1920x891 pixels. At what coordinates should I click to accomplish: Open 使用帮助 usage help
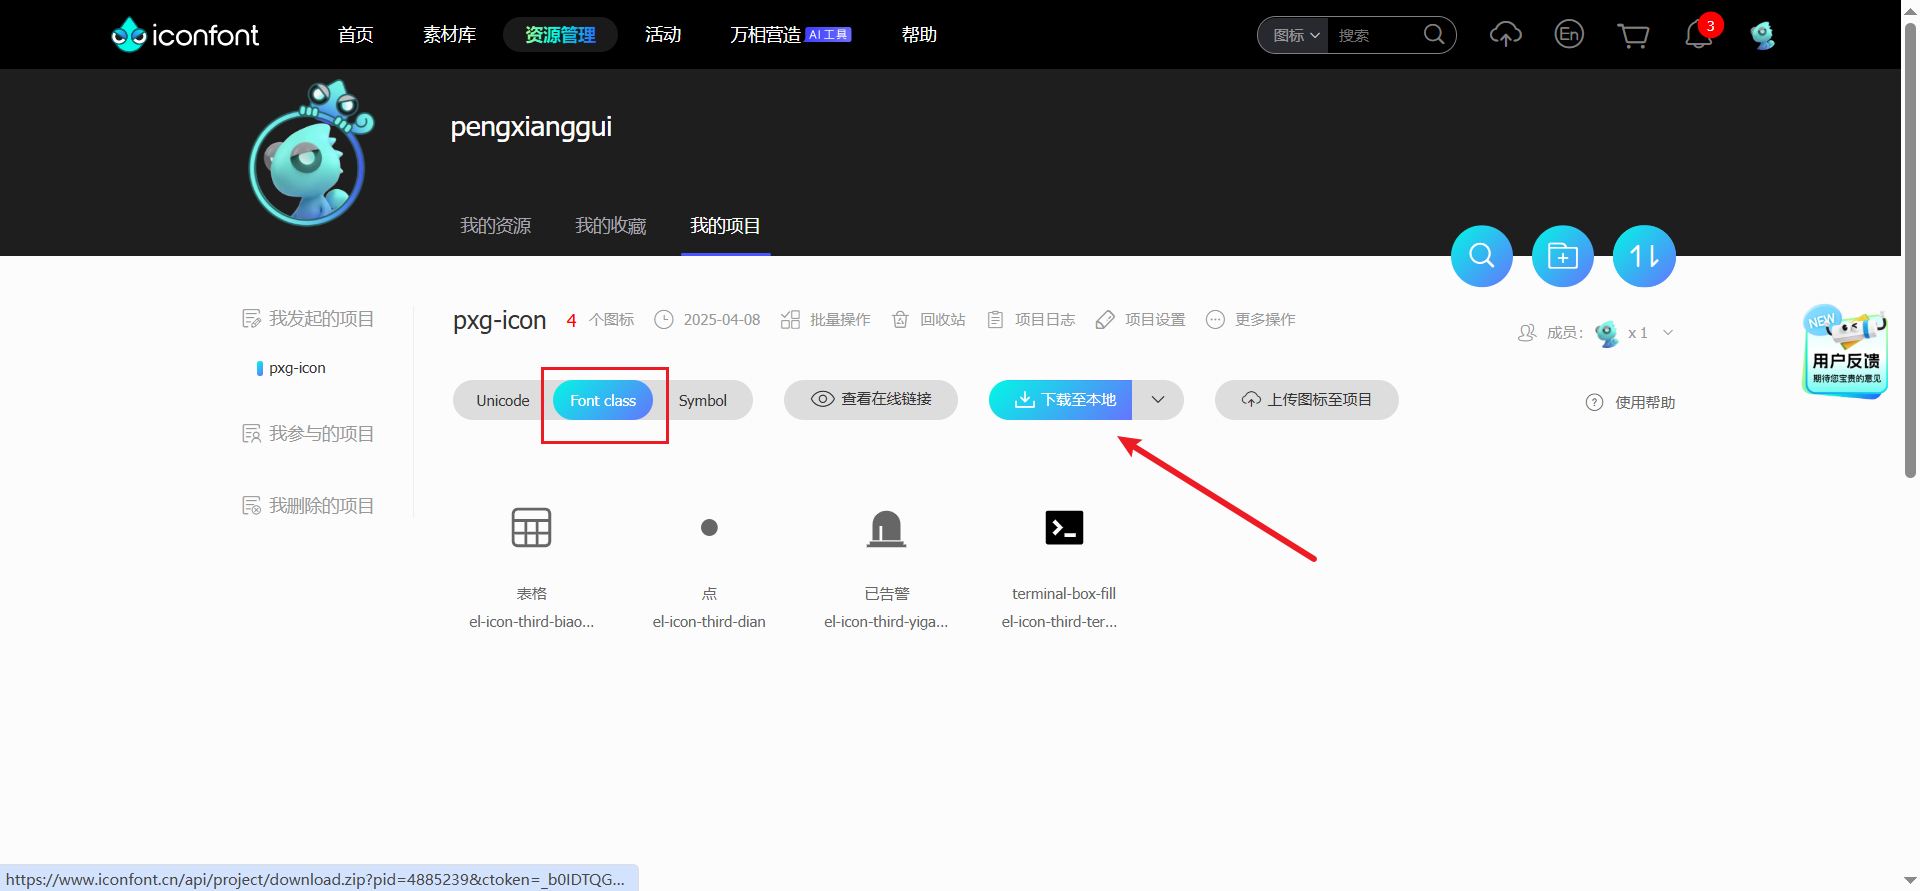[1631, 402]
